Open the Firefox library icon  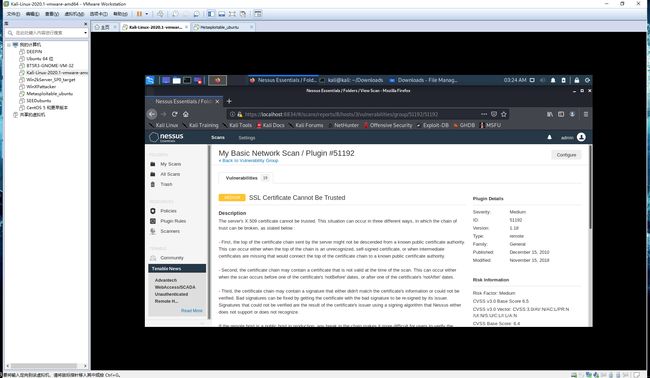(550, 114)
